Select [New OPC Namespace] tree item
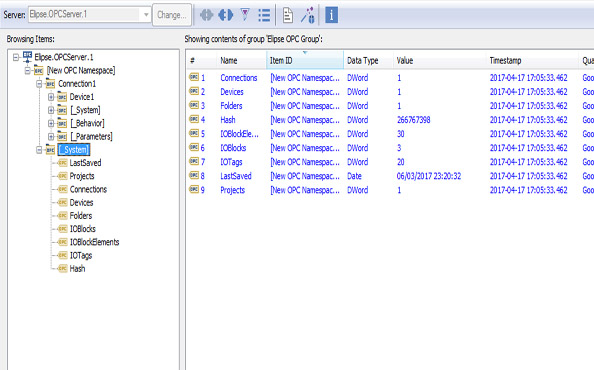 (x=81, y=70)
